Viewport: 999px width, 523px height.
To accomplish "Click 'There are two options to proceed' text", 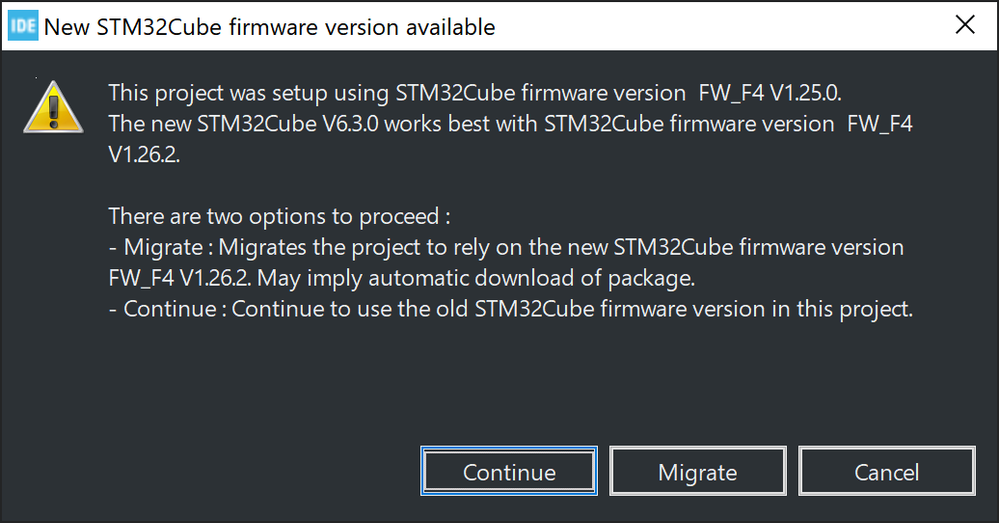I will point(274,217).
